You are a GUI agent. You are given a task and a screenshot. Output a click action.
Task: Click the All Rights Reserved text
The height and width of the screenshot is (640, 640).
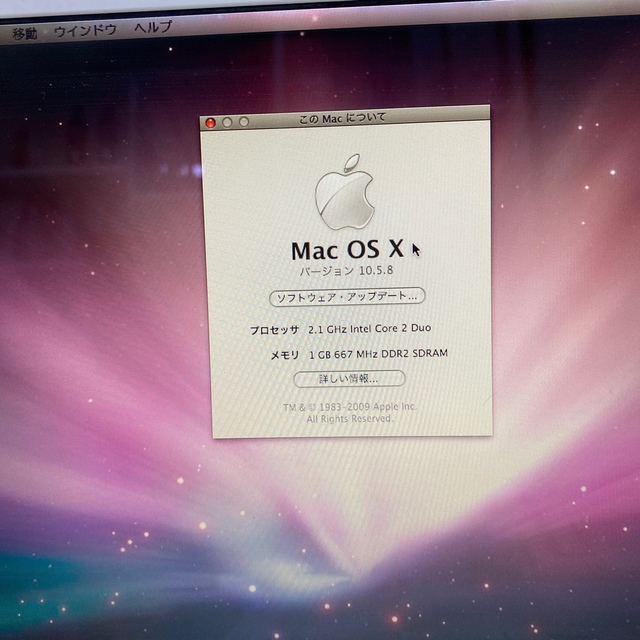[349, 419]
